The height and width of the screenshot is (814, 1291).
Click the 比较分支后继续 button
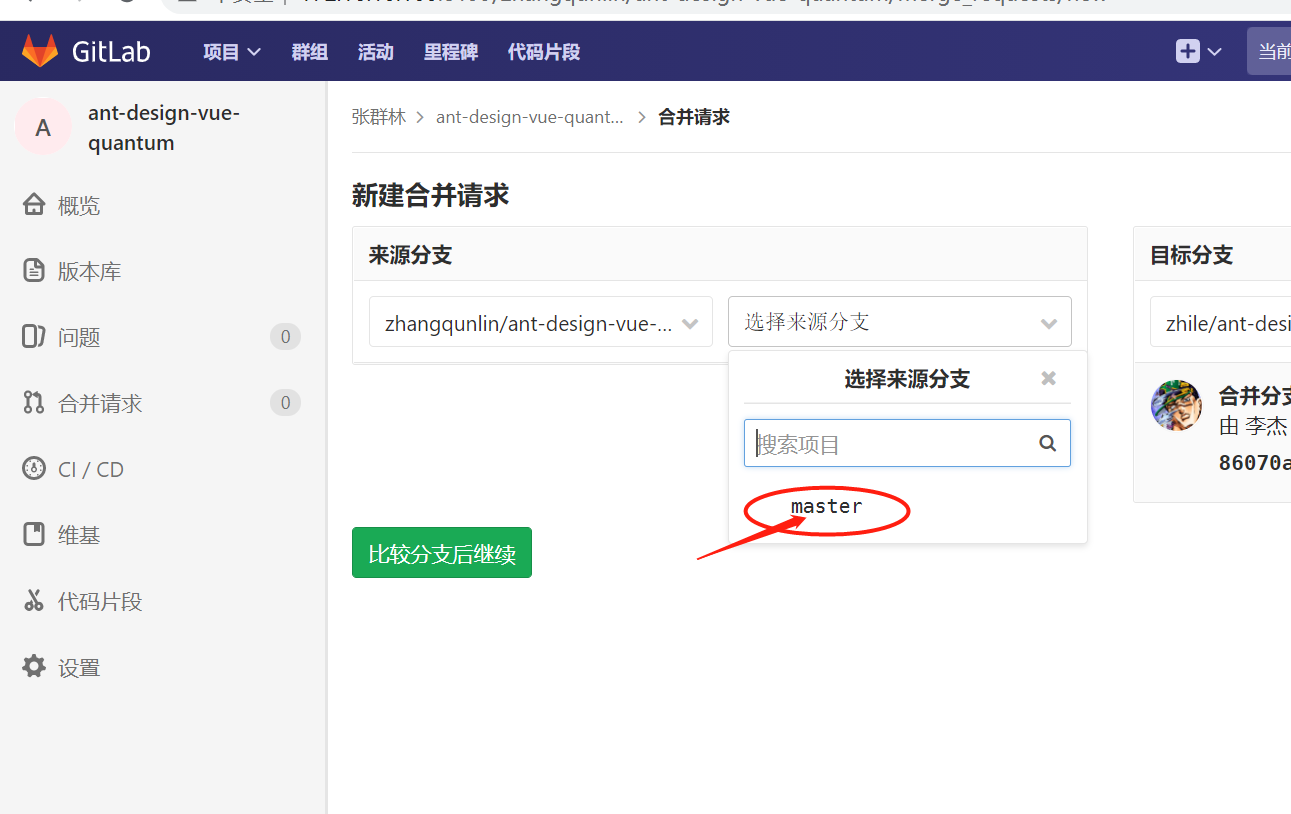pyautogui.click(x=442, y=553)
